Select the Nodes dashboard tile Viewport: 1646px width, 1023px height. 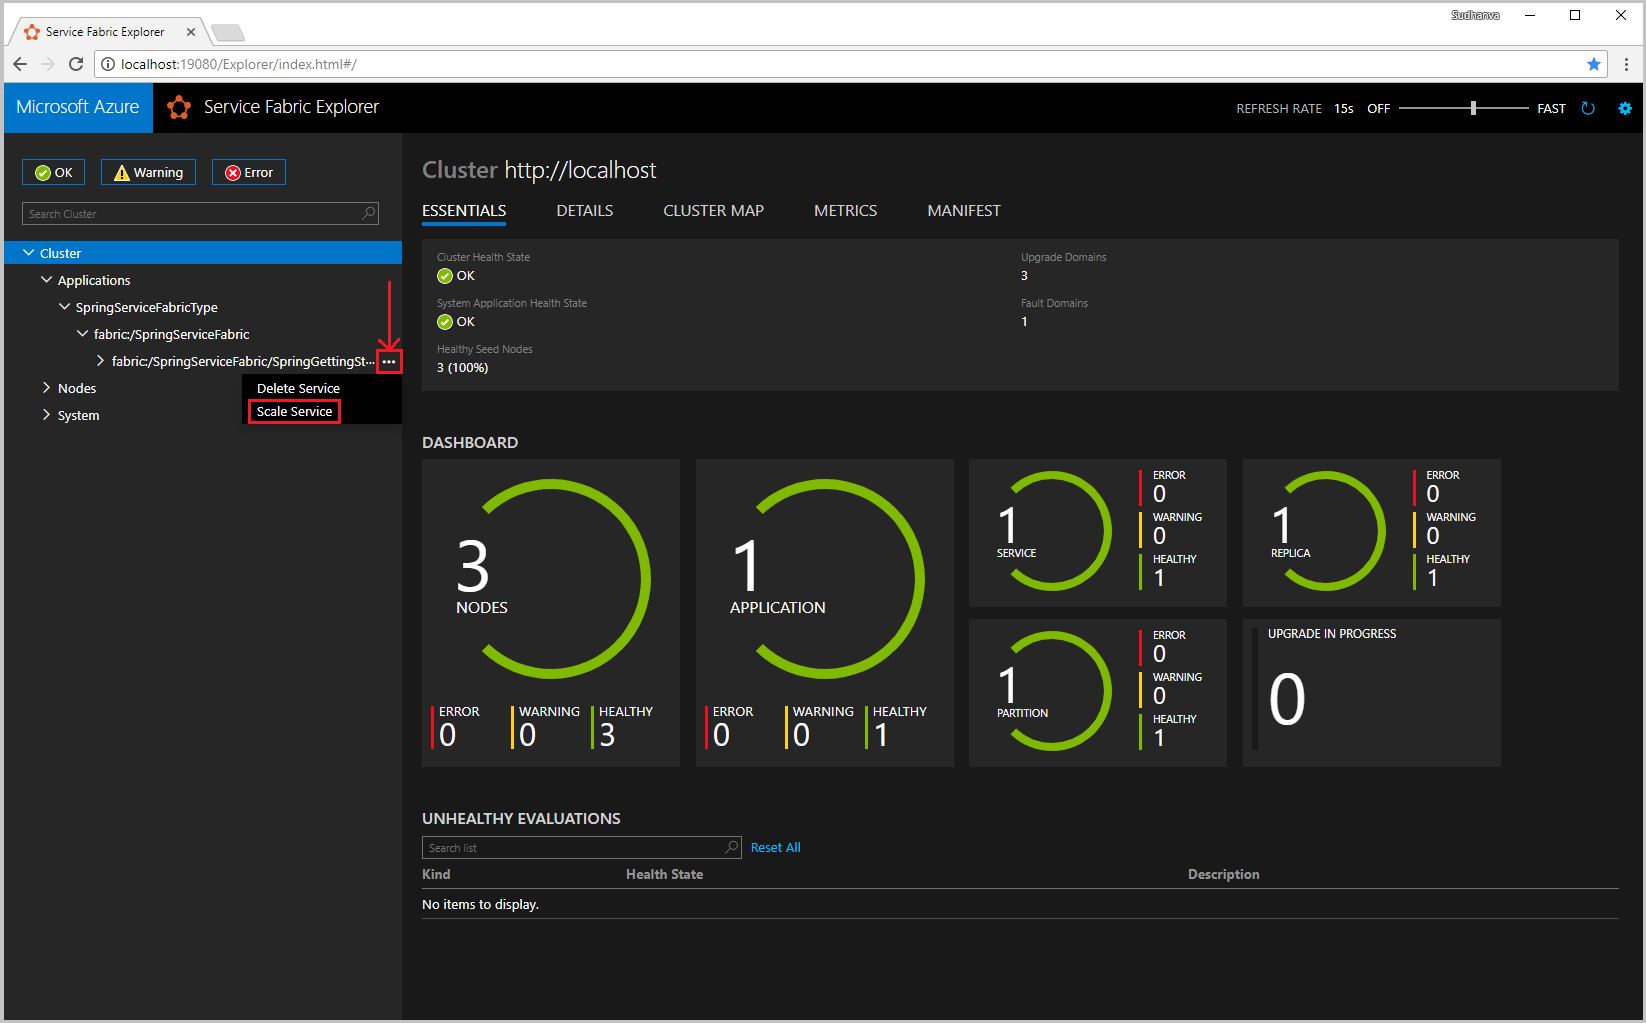(551, 613)
